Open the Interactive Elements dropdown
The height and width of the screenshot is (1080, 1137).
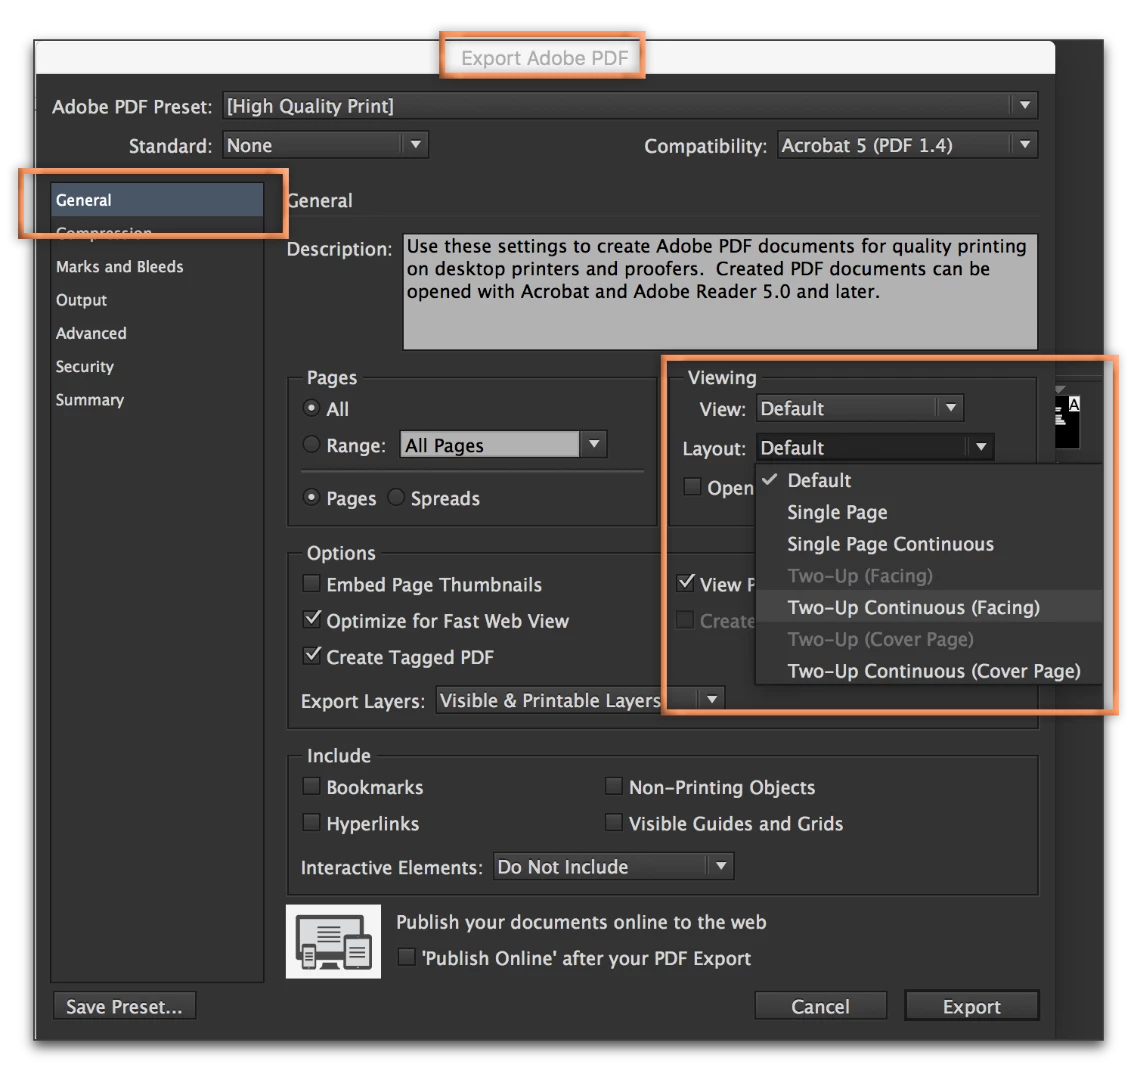coord(613,866)
